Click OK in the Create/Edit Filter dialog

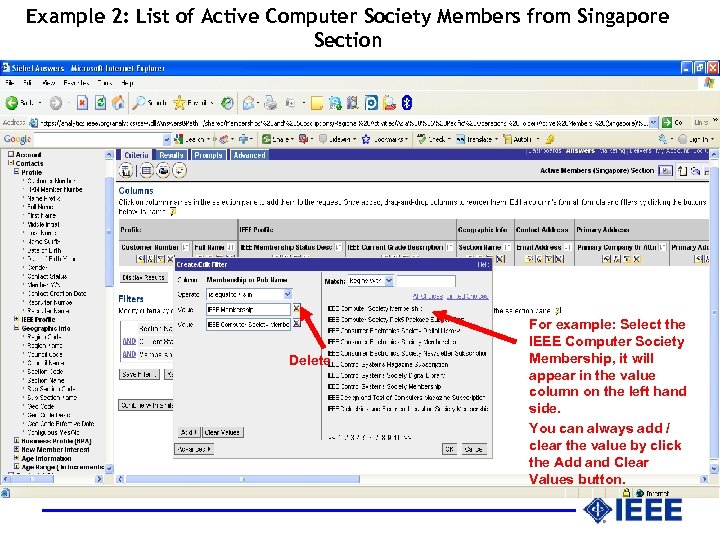tap(450, 449)
